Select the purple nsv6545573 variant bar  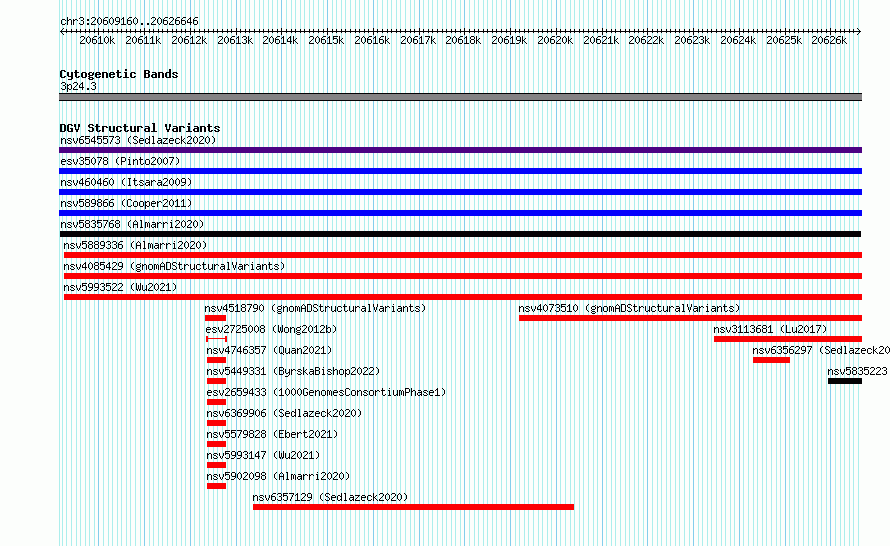point(460,150)
